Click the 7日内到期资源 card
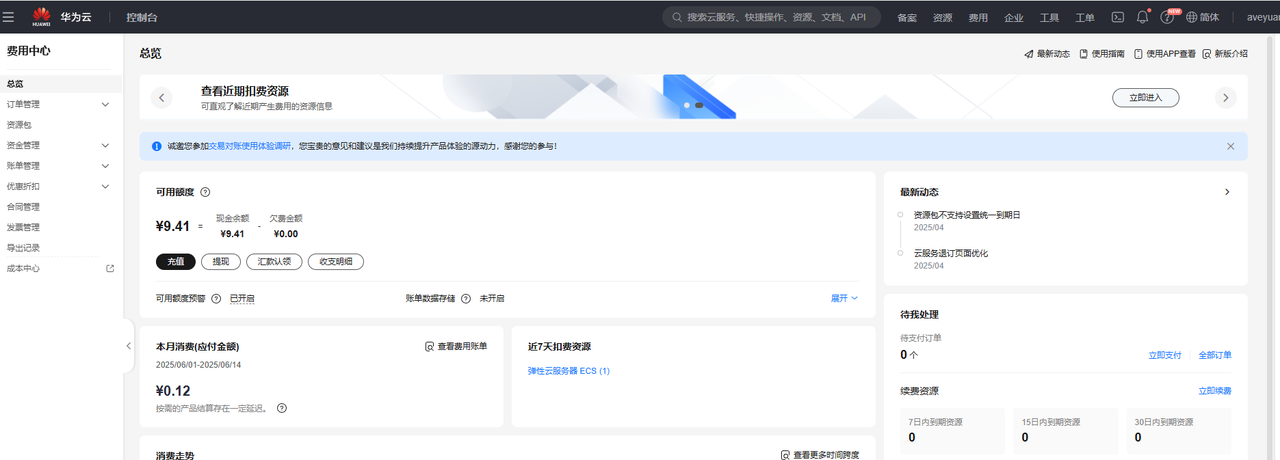This screenshot has height=460, width=1280. click(952, 431)
